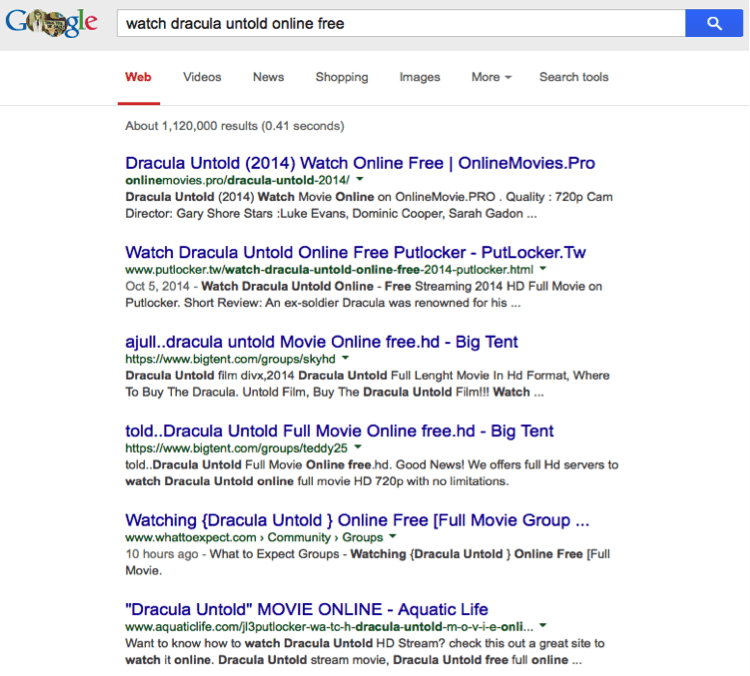Switch to the Videos tab

(202, 77)
